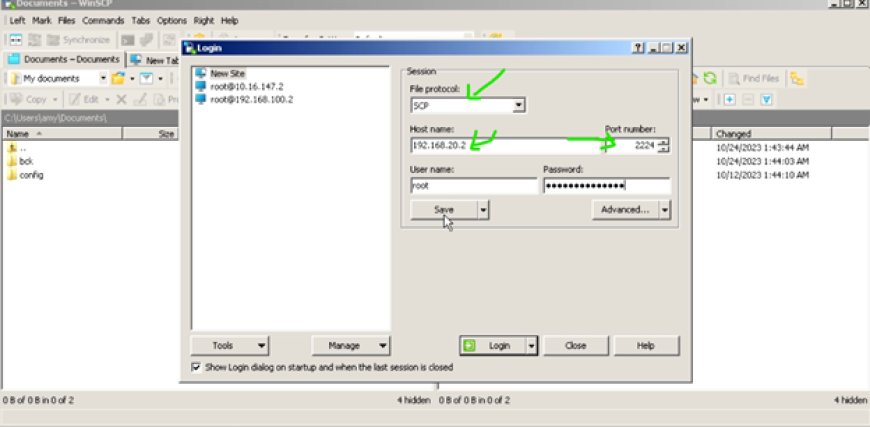
Task: Click the open terminal console icon
Action: [x=128, y=40]
